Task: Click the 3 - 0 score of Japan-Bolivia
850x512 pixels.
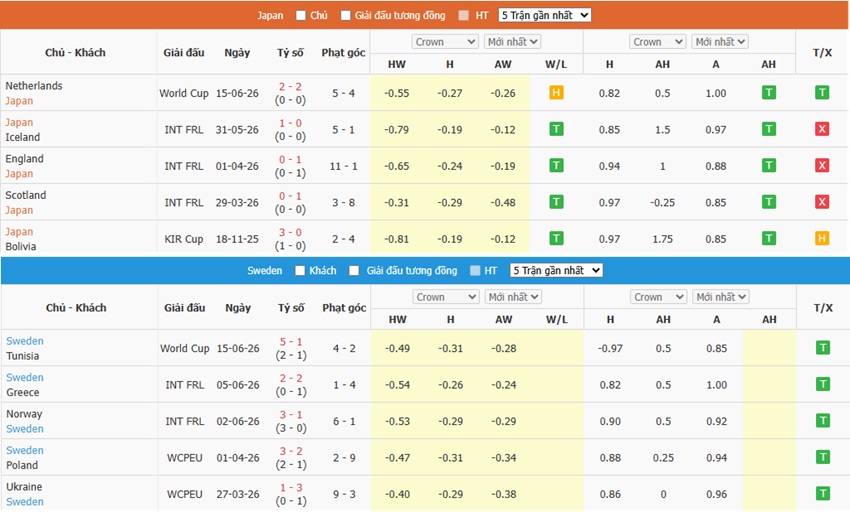Action: (x=290, y=232)
